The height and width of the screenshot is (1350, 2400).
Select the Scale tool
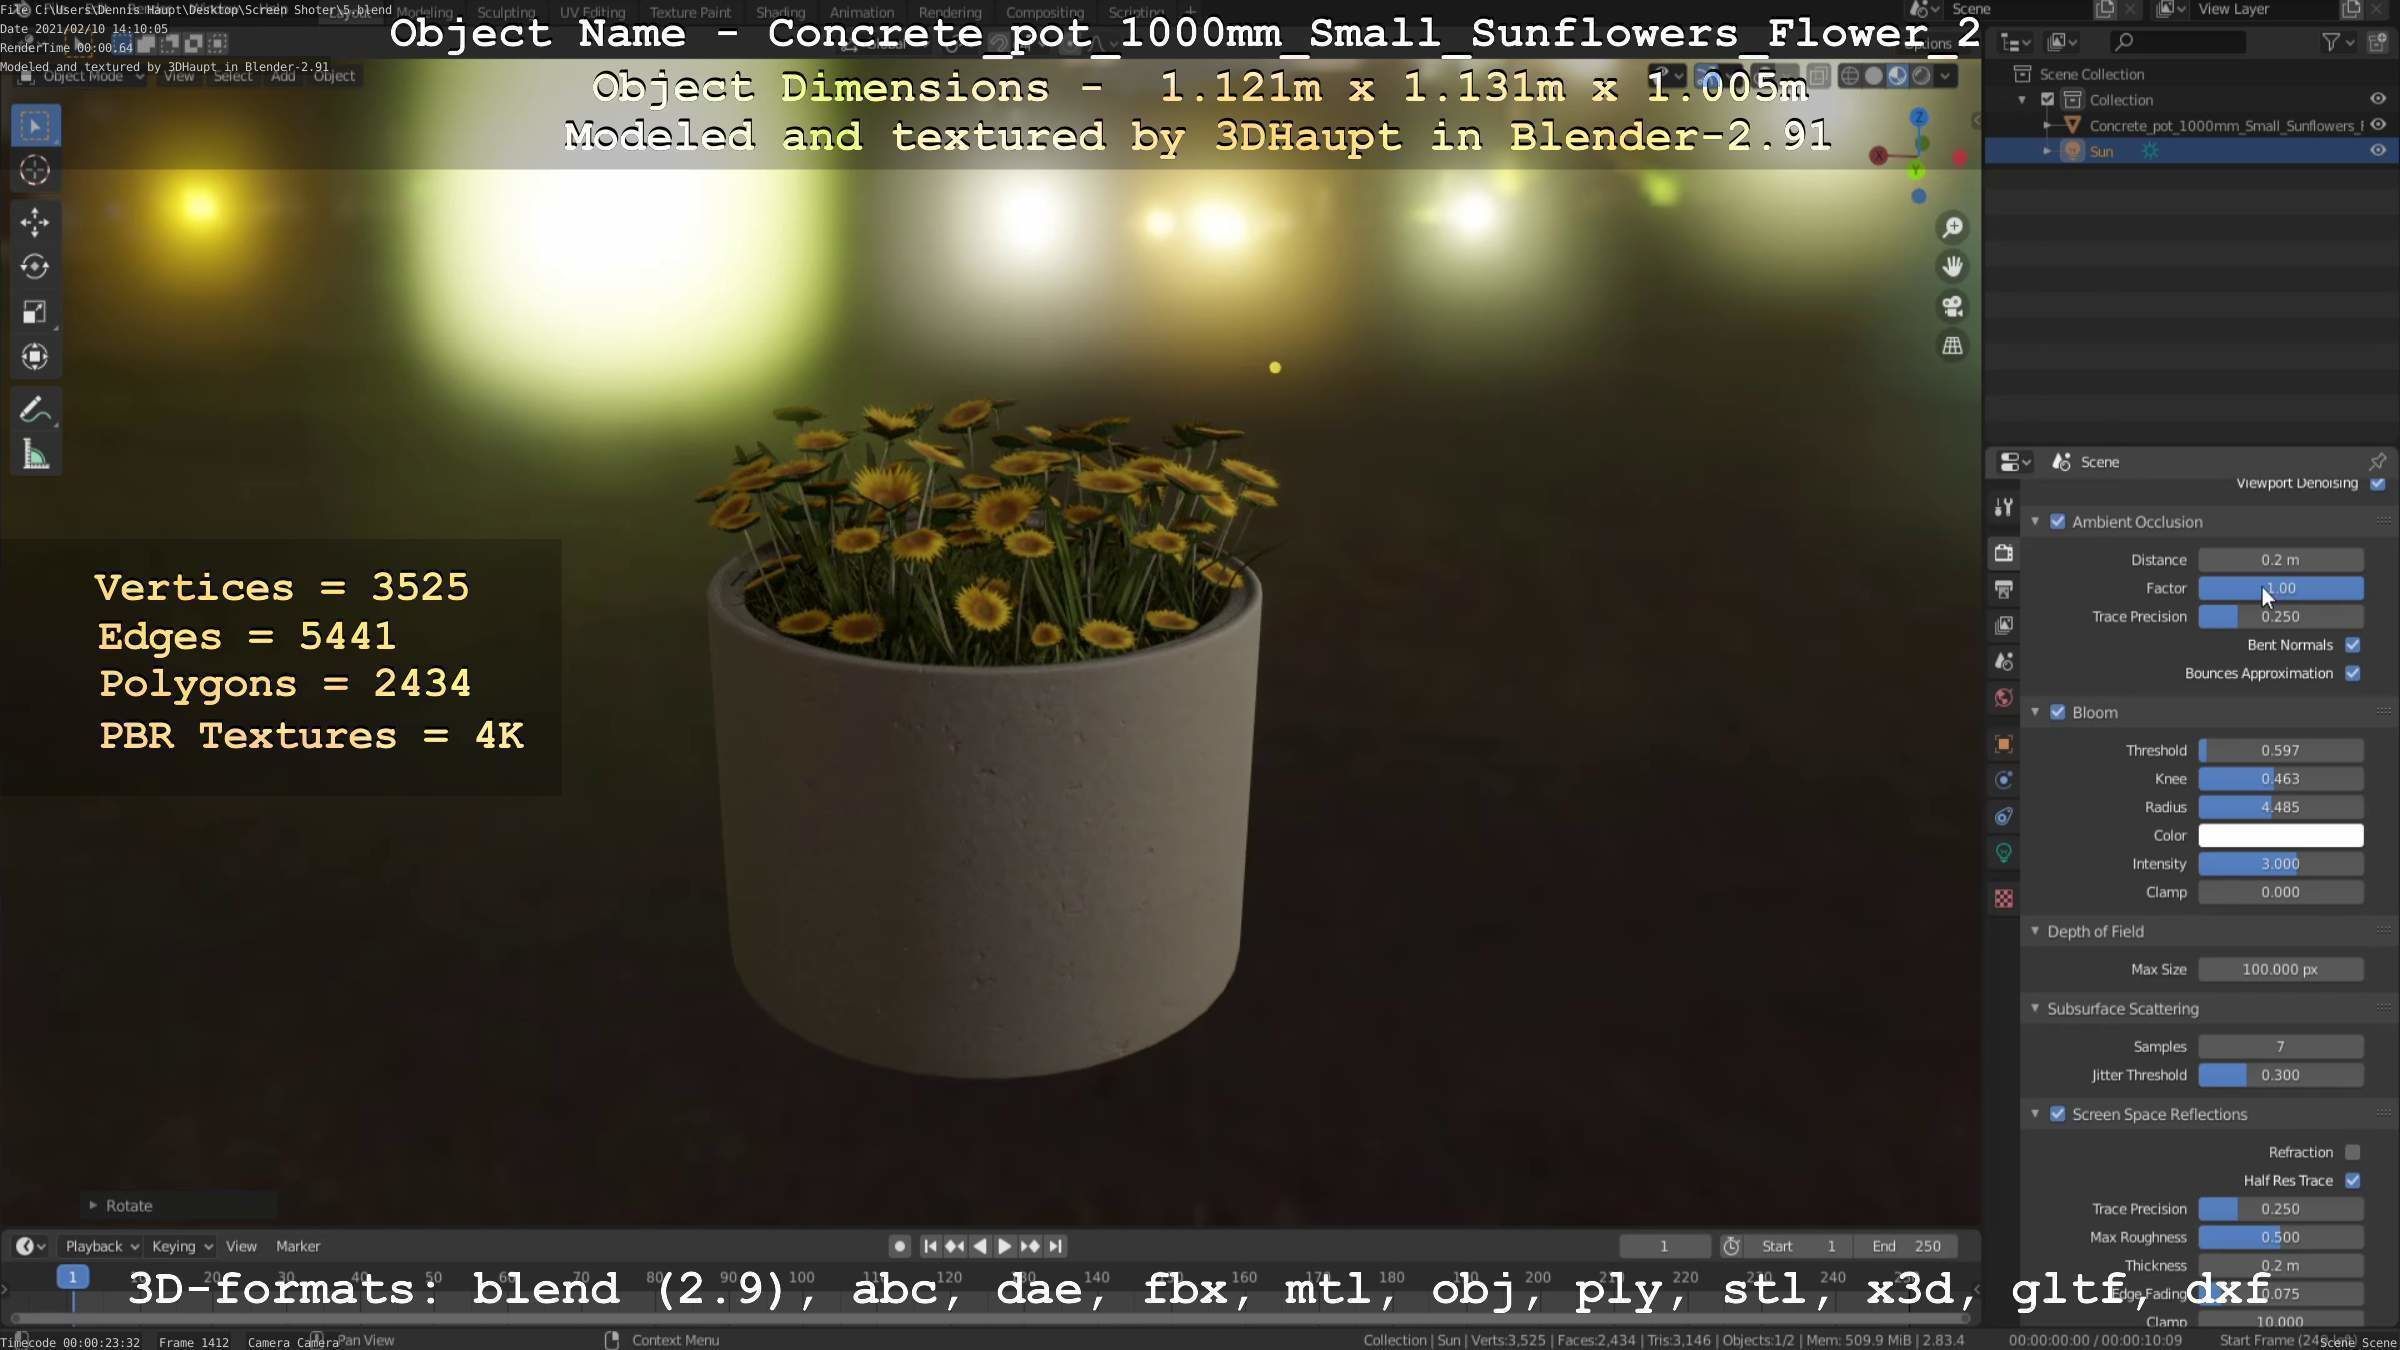pyautogui.click(x=35, y=312)
